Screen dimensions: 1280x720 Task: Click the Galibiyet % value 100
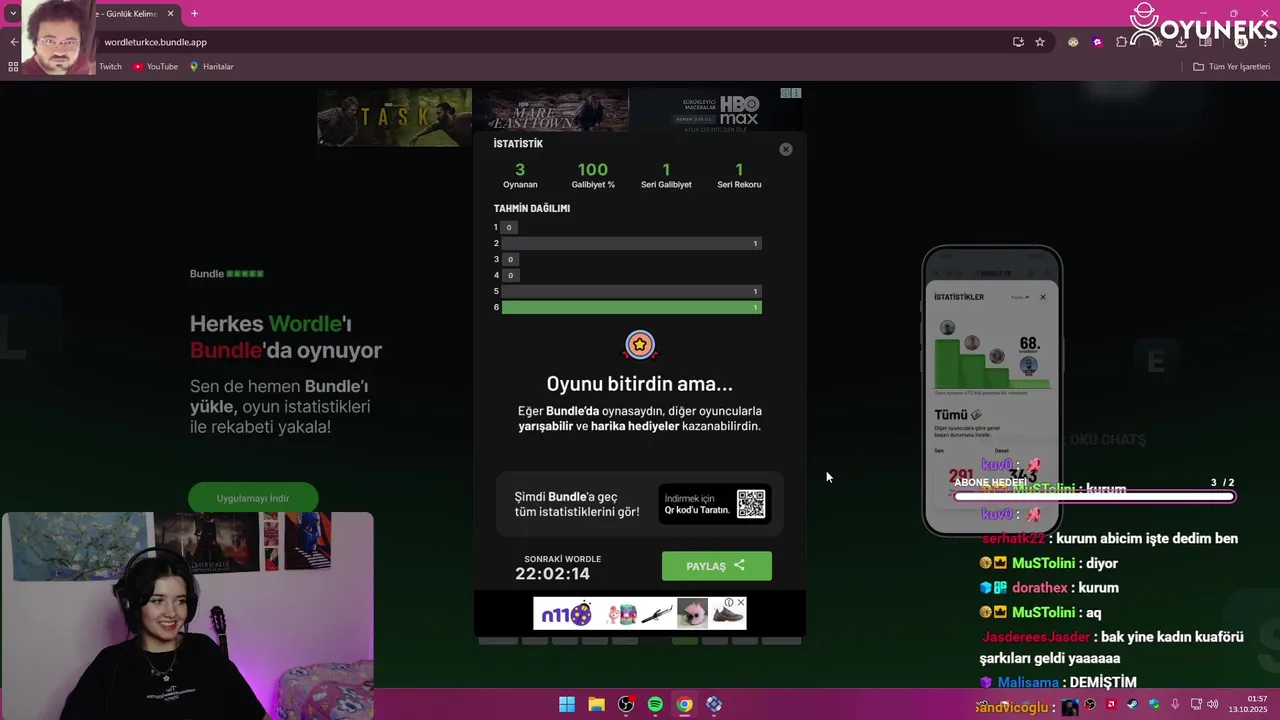click(593, 170)
